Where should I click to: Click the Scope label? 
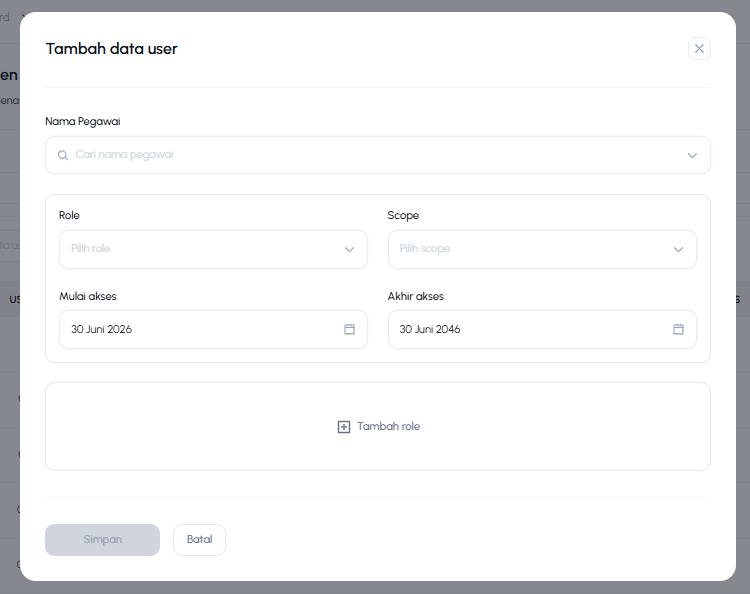[x=403, y=216]
